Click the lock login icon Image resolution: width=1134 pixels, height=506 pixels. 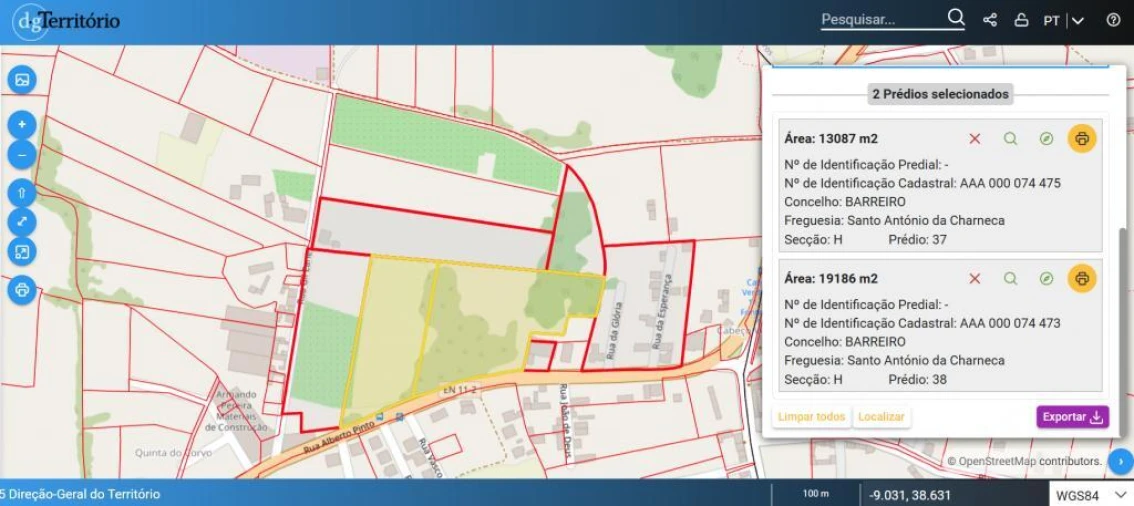[x=1021, y=20]
